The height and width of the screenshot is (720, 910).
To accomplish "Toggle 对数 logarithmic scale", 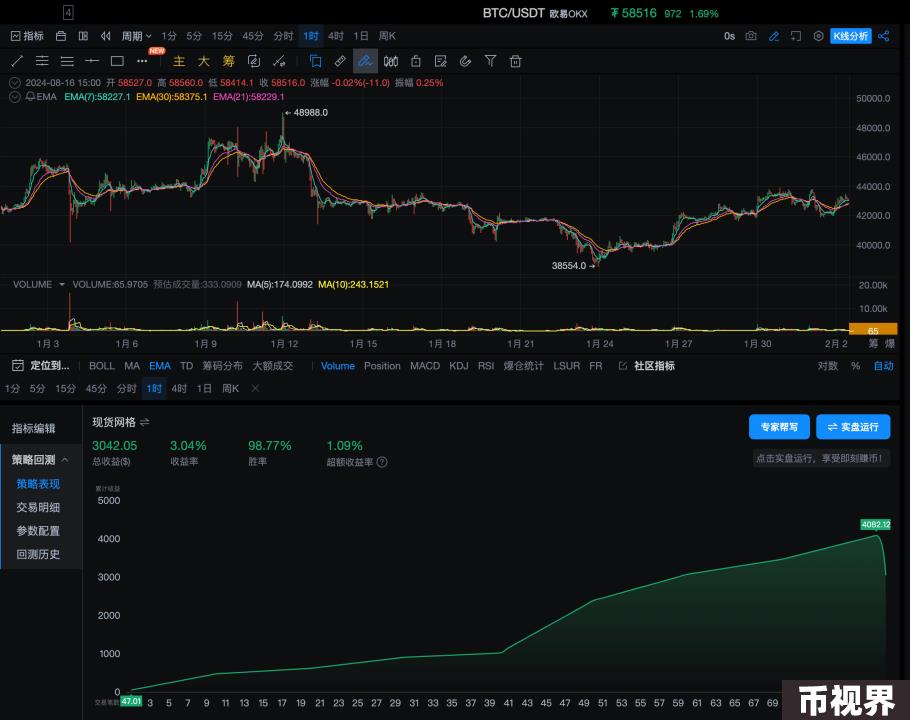I will [x=828, y=366].
